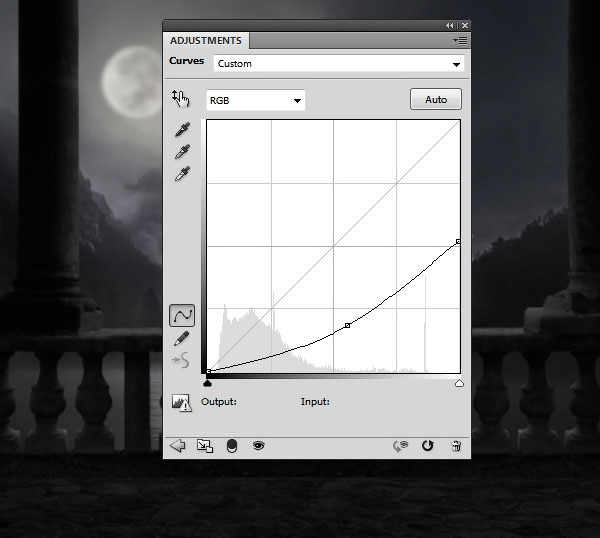Close the Adjustments panel
Screen dimensions: 600x538
(465, 26)
